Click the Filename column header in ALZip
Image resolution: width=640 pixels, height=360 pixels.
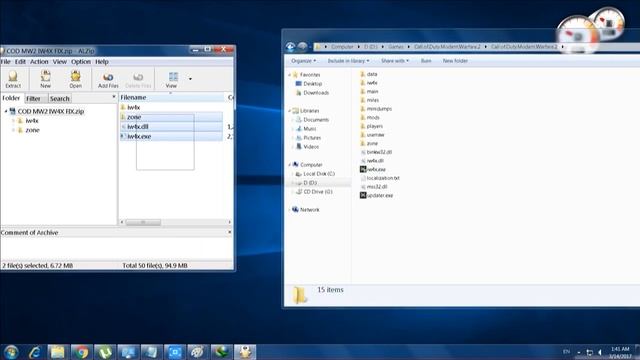tap(171, 97)
